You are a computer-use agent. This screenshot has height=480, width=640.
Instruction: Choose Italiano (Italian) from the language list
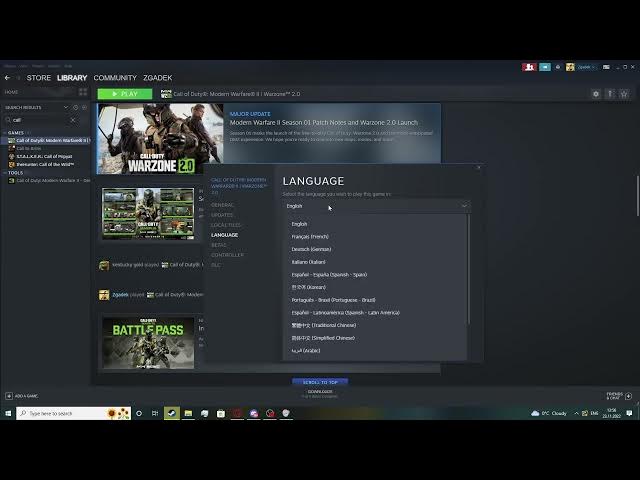pos(376,262)
